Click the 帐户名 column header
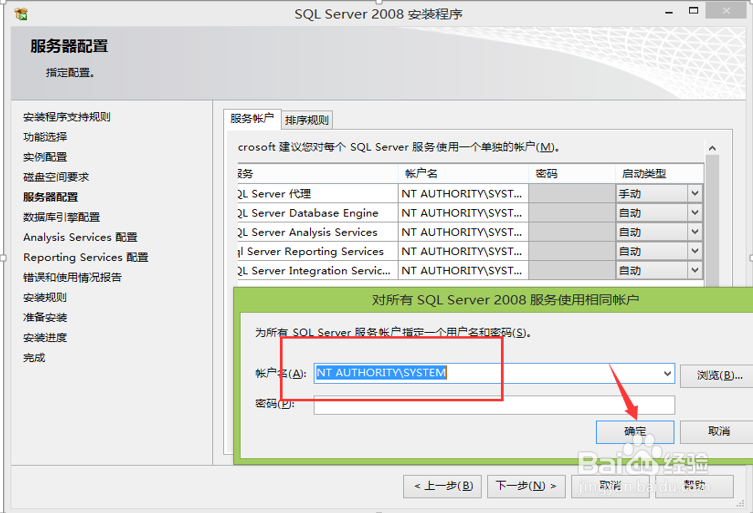Screen dimensions: 753x513 click(463, 174)
